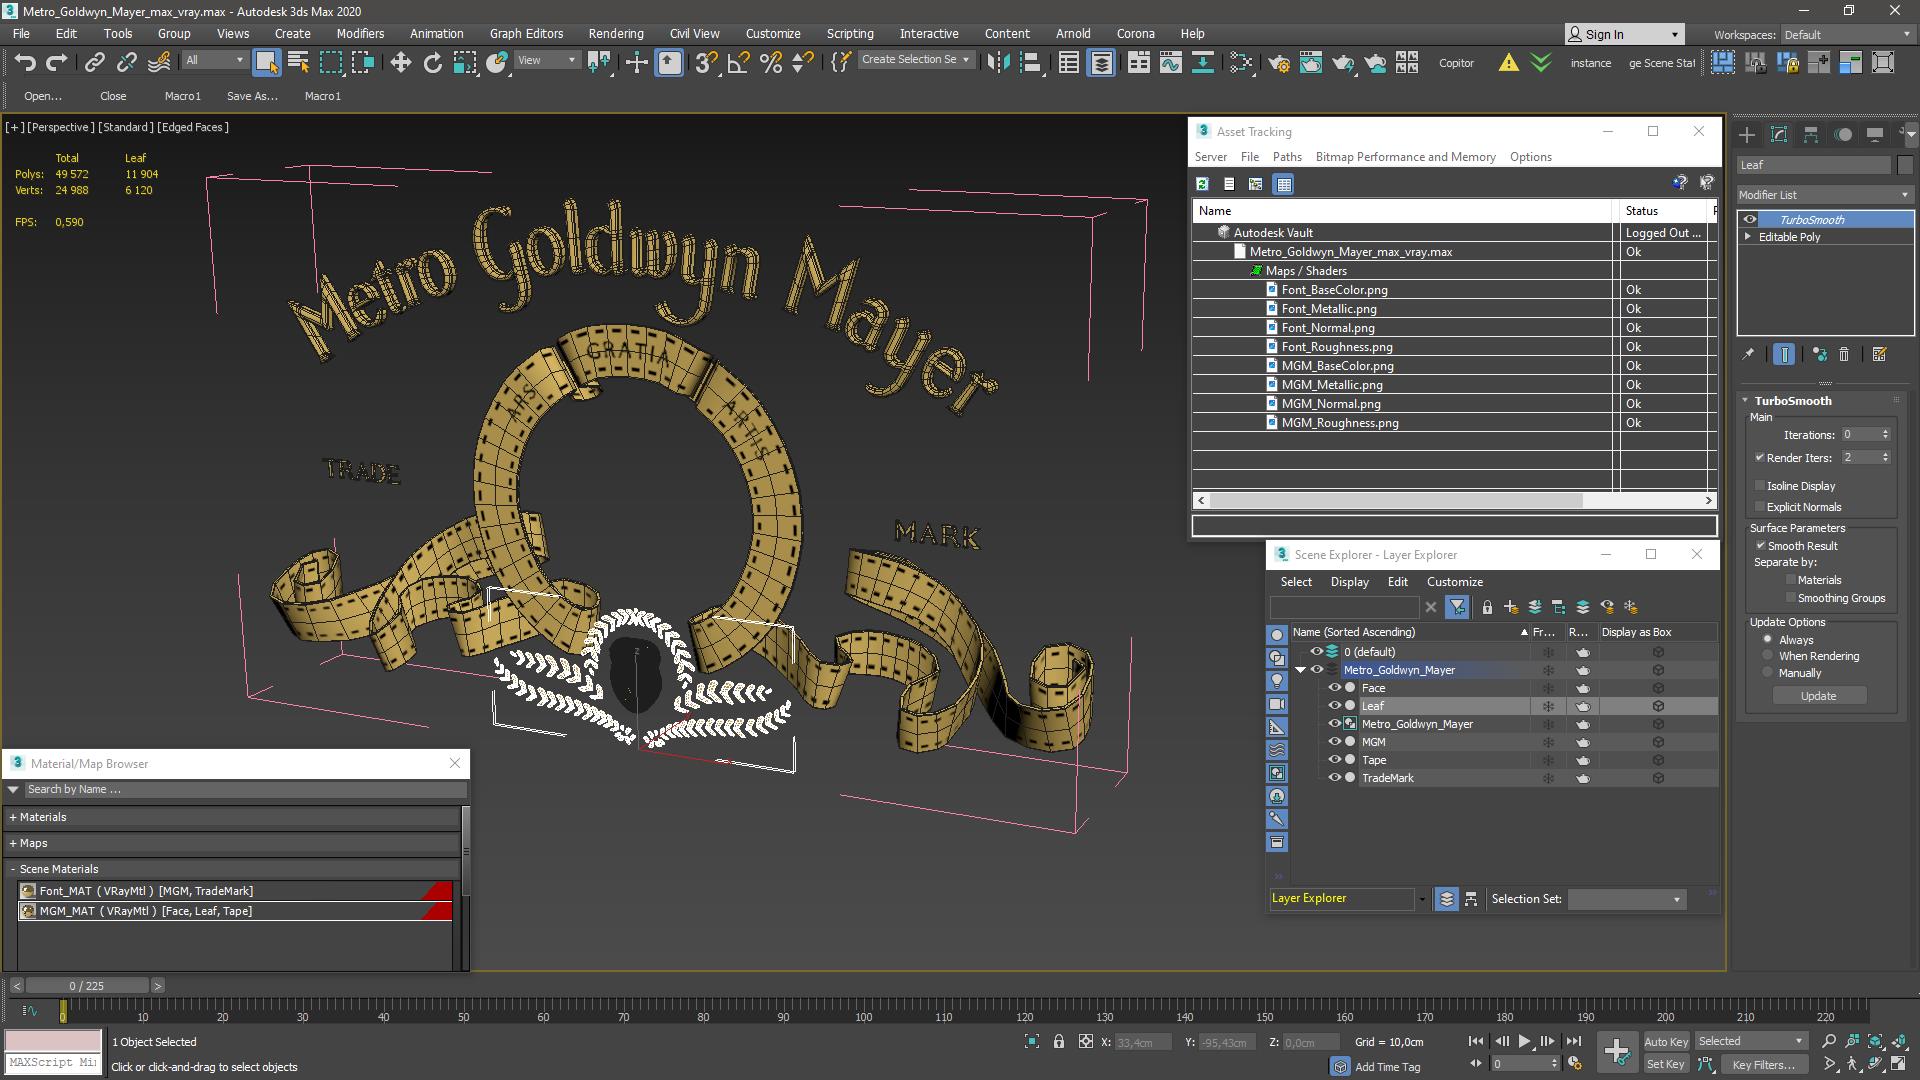The width and height of the screenshot is (1920, 1080).
Task: Click the yellow warning triangle icon
Action: (x=1508, y=63)
